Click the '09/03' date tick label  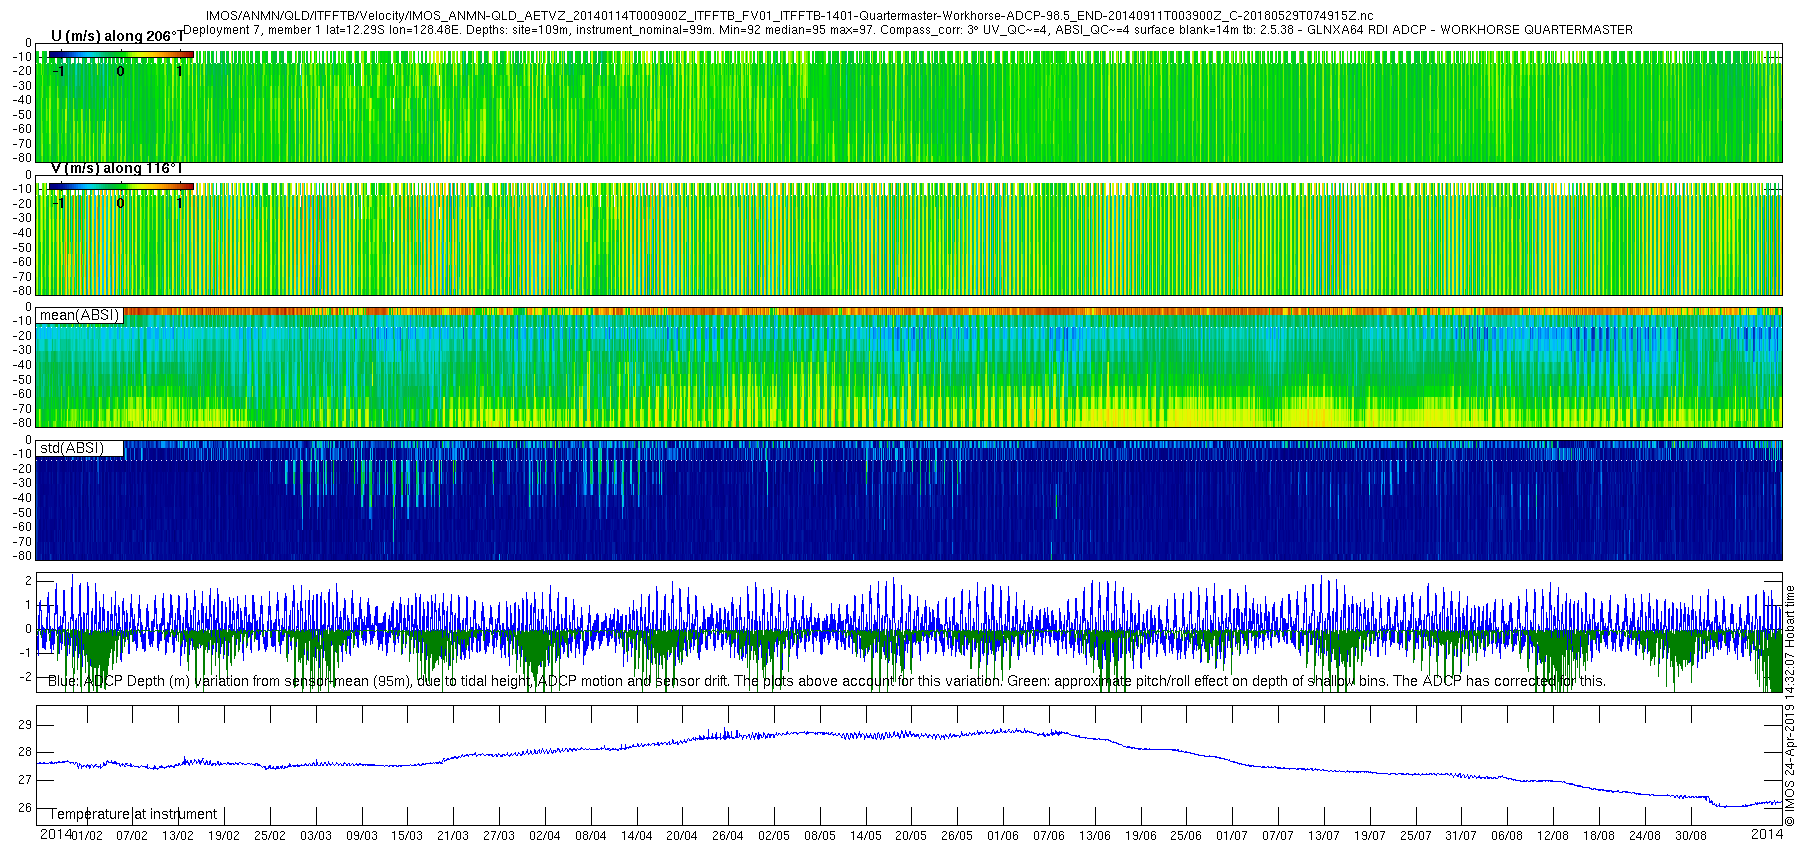point(362,836)
